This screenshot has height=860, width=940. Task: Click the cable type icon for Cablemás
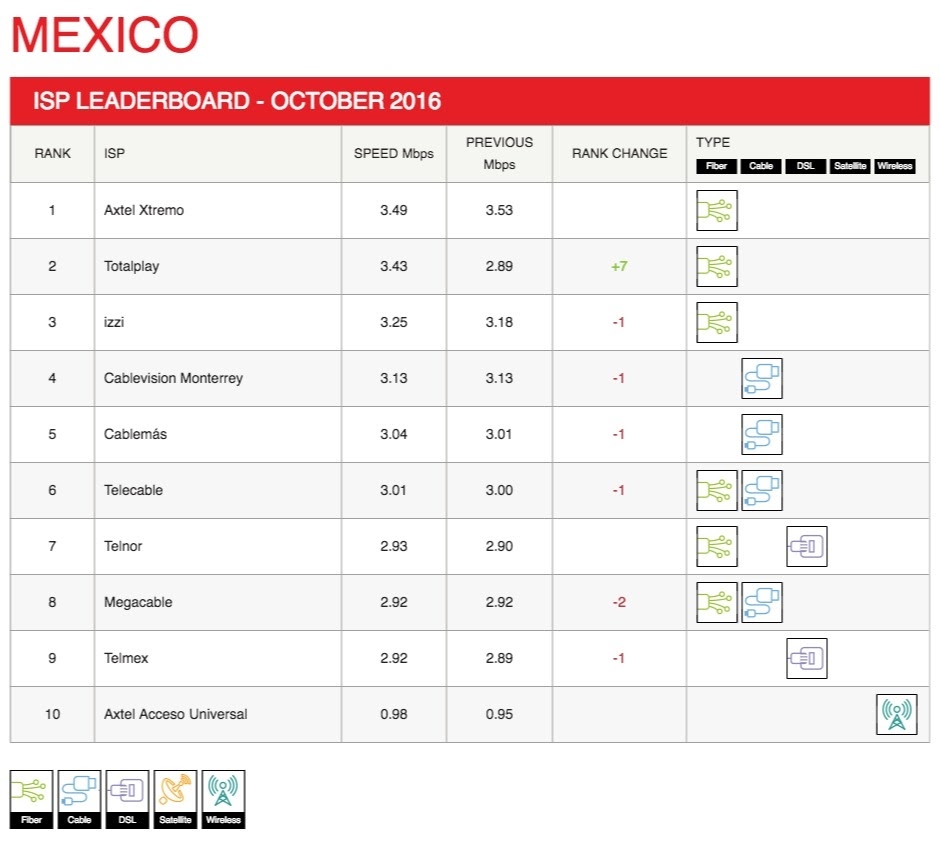762,434
